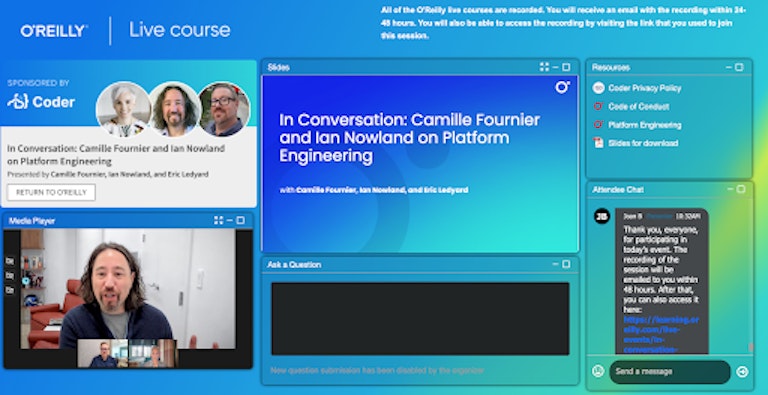
Task: Open the Platform Engineering resource link
Action: (x=645, y=125)
